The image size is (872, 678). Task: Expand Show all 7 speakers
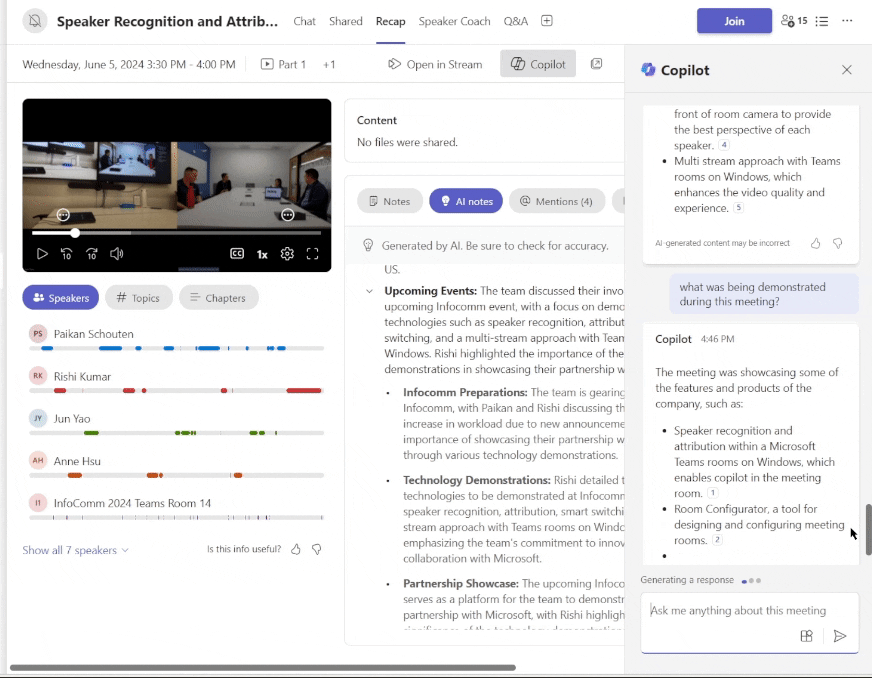[x=76, y=550]
